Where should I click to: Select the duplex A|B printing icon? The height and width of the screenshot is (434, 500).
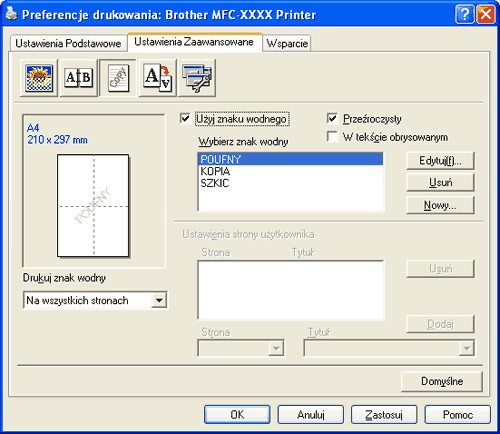coord(78,78)
